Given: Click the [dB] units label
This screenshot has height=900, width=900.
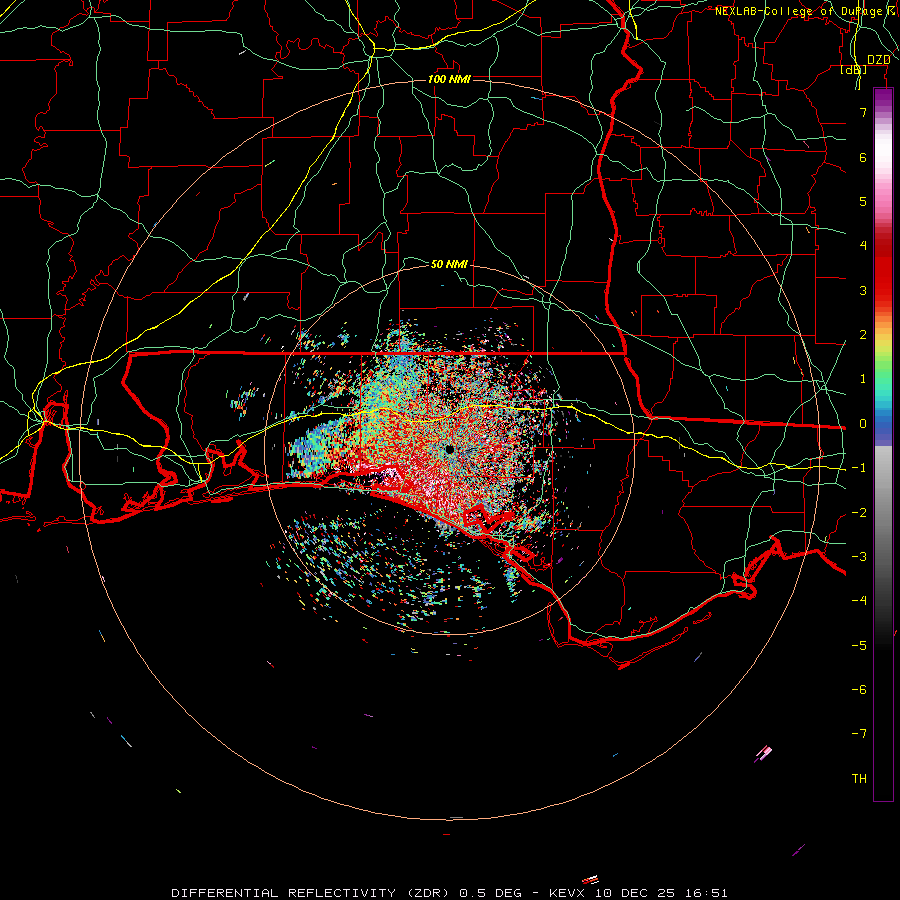Looking at the screenshot, I should (854, 69).
